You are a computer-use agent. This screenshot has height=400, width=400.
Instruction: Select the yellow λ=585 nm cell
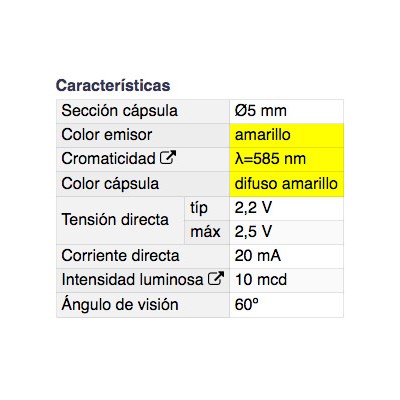(x=287, y=159)
